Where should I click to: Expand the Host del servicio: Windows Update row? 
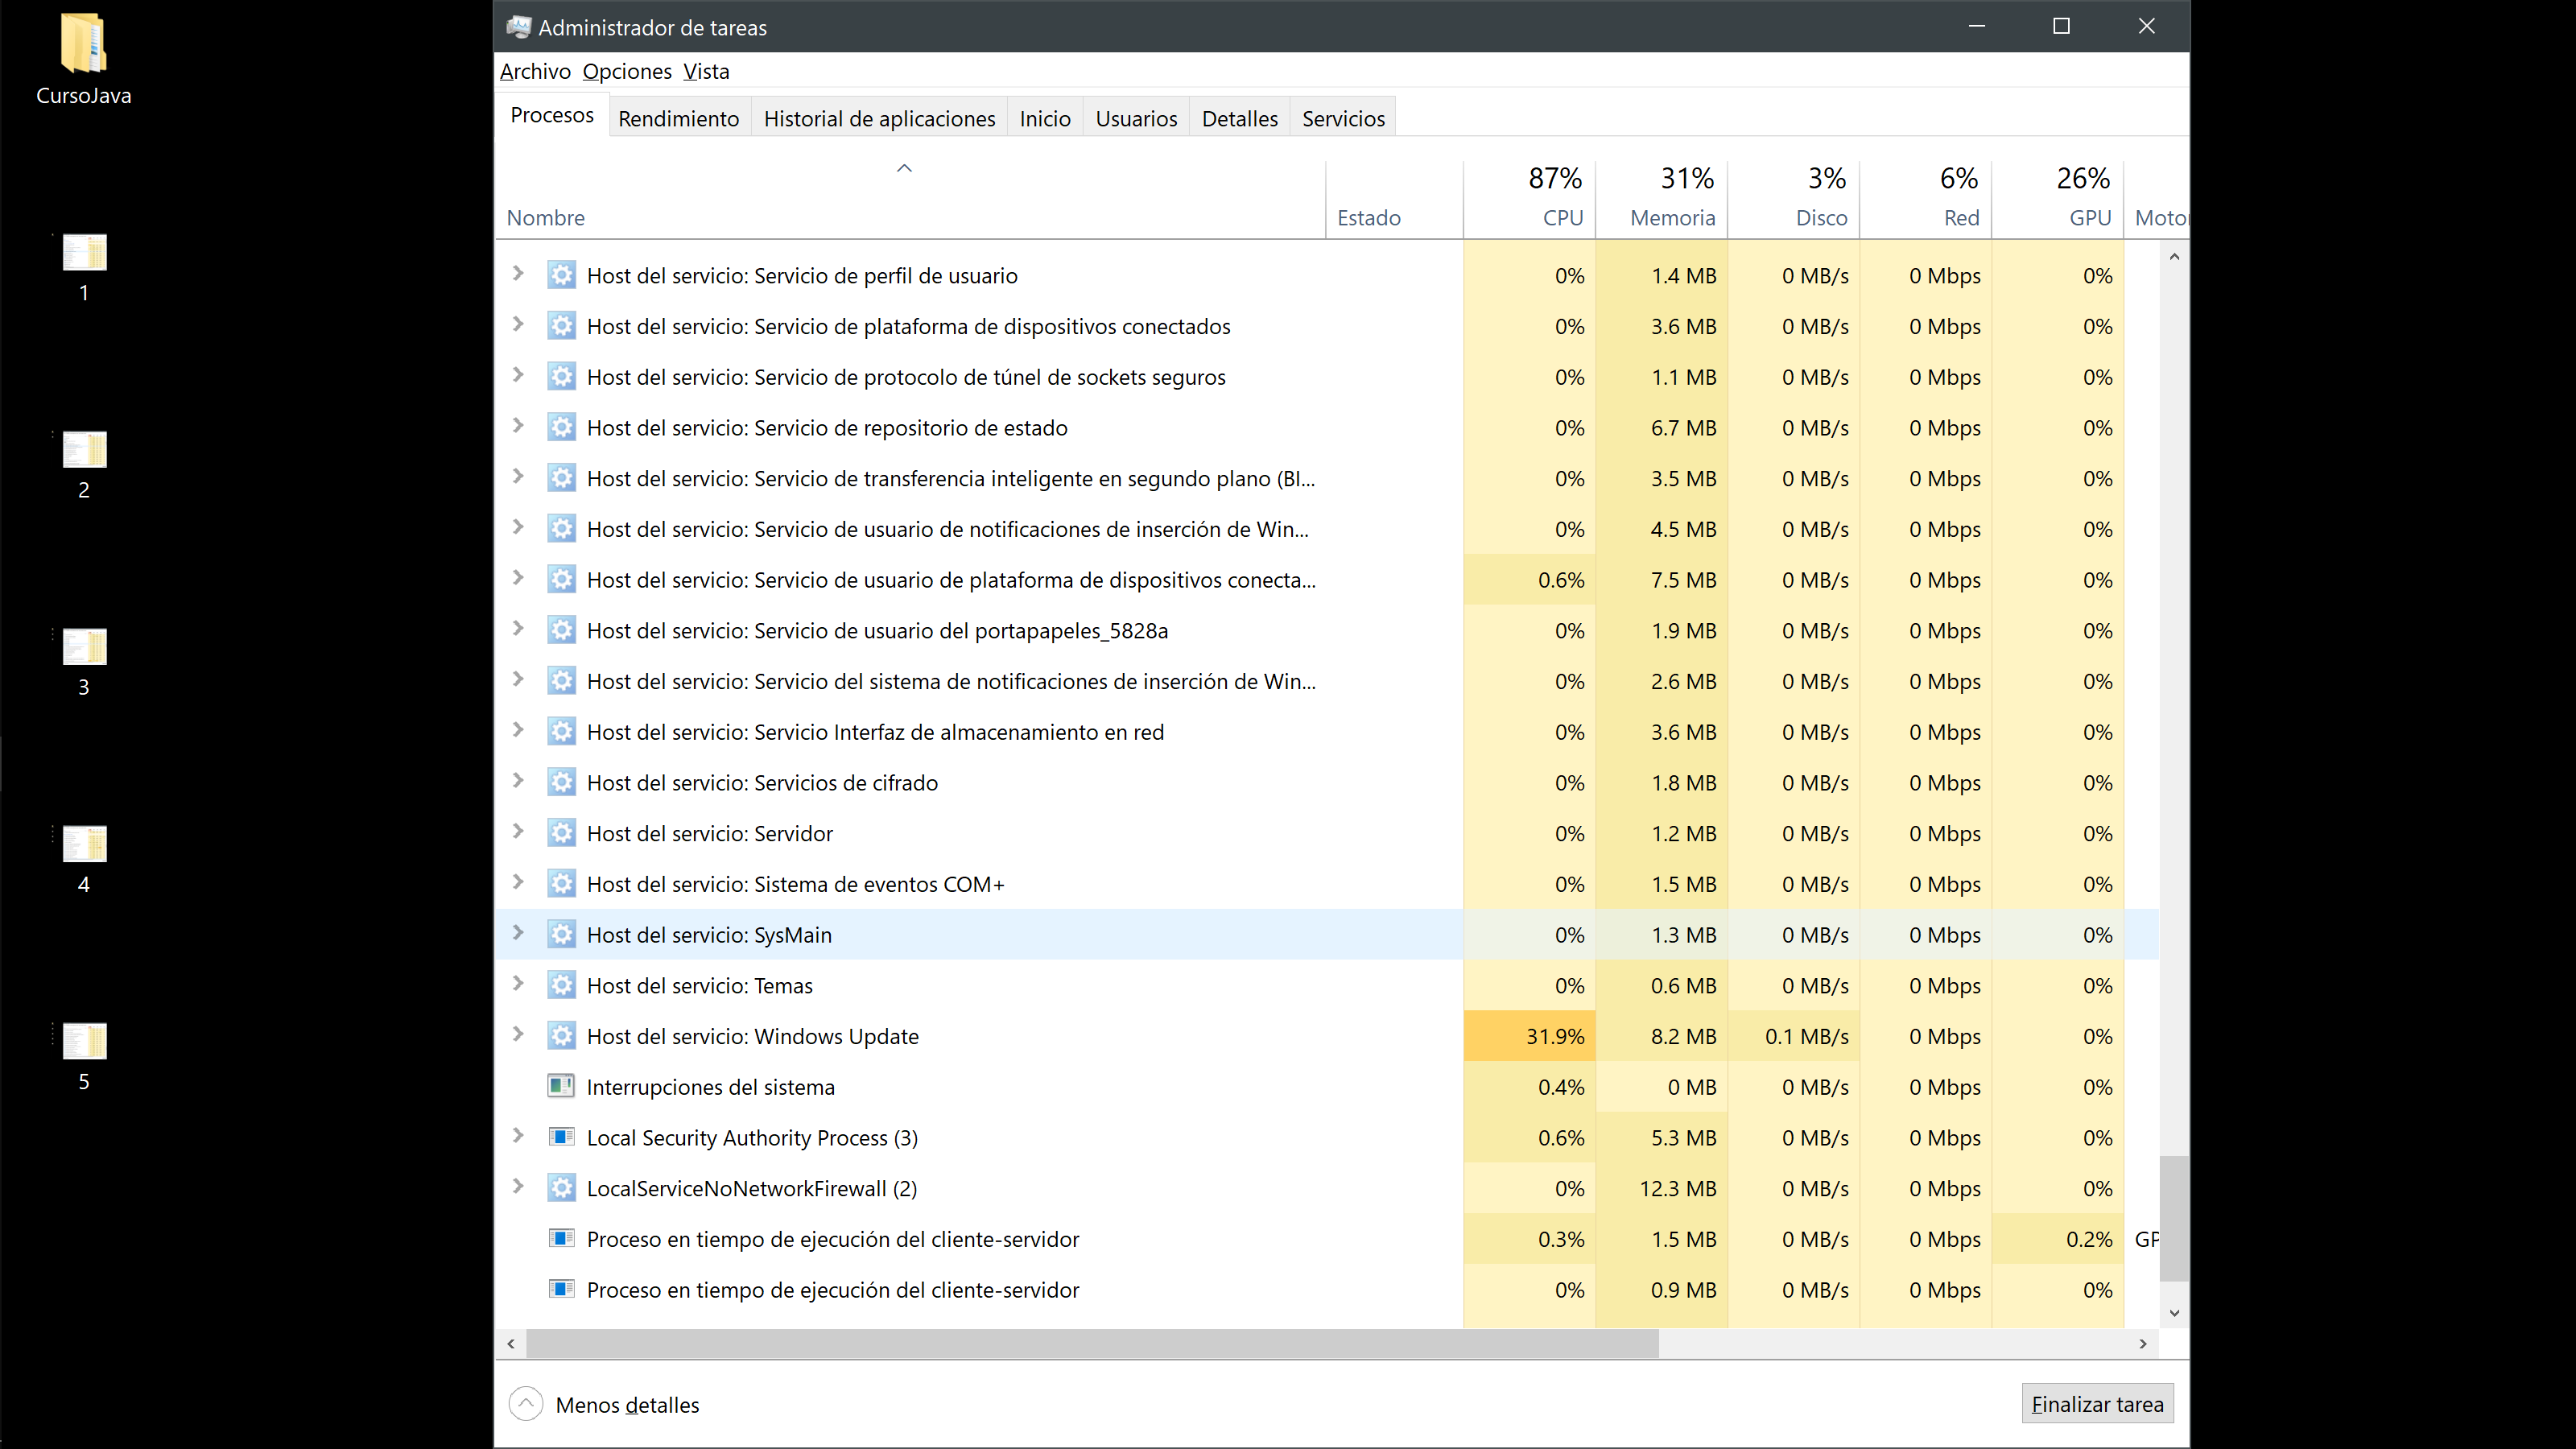pos(518,1034)
